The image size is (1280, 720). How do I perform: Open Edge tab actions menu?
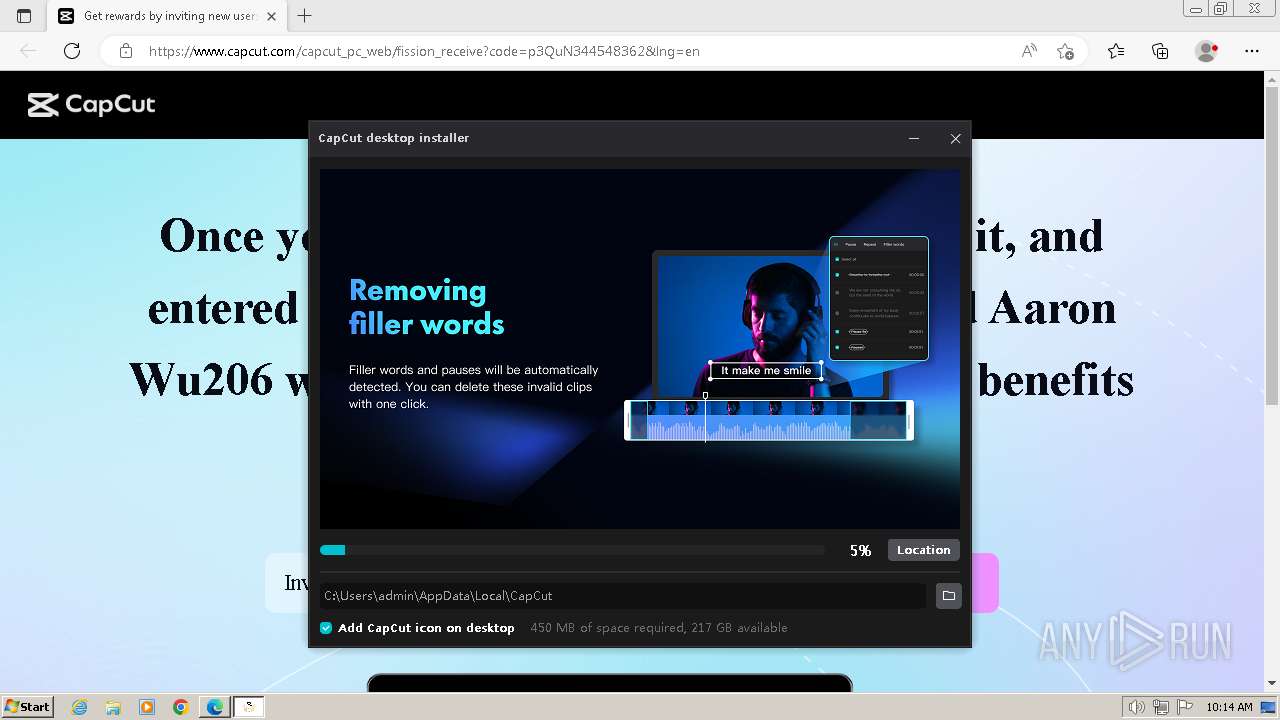click(24, 16)
